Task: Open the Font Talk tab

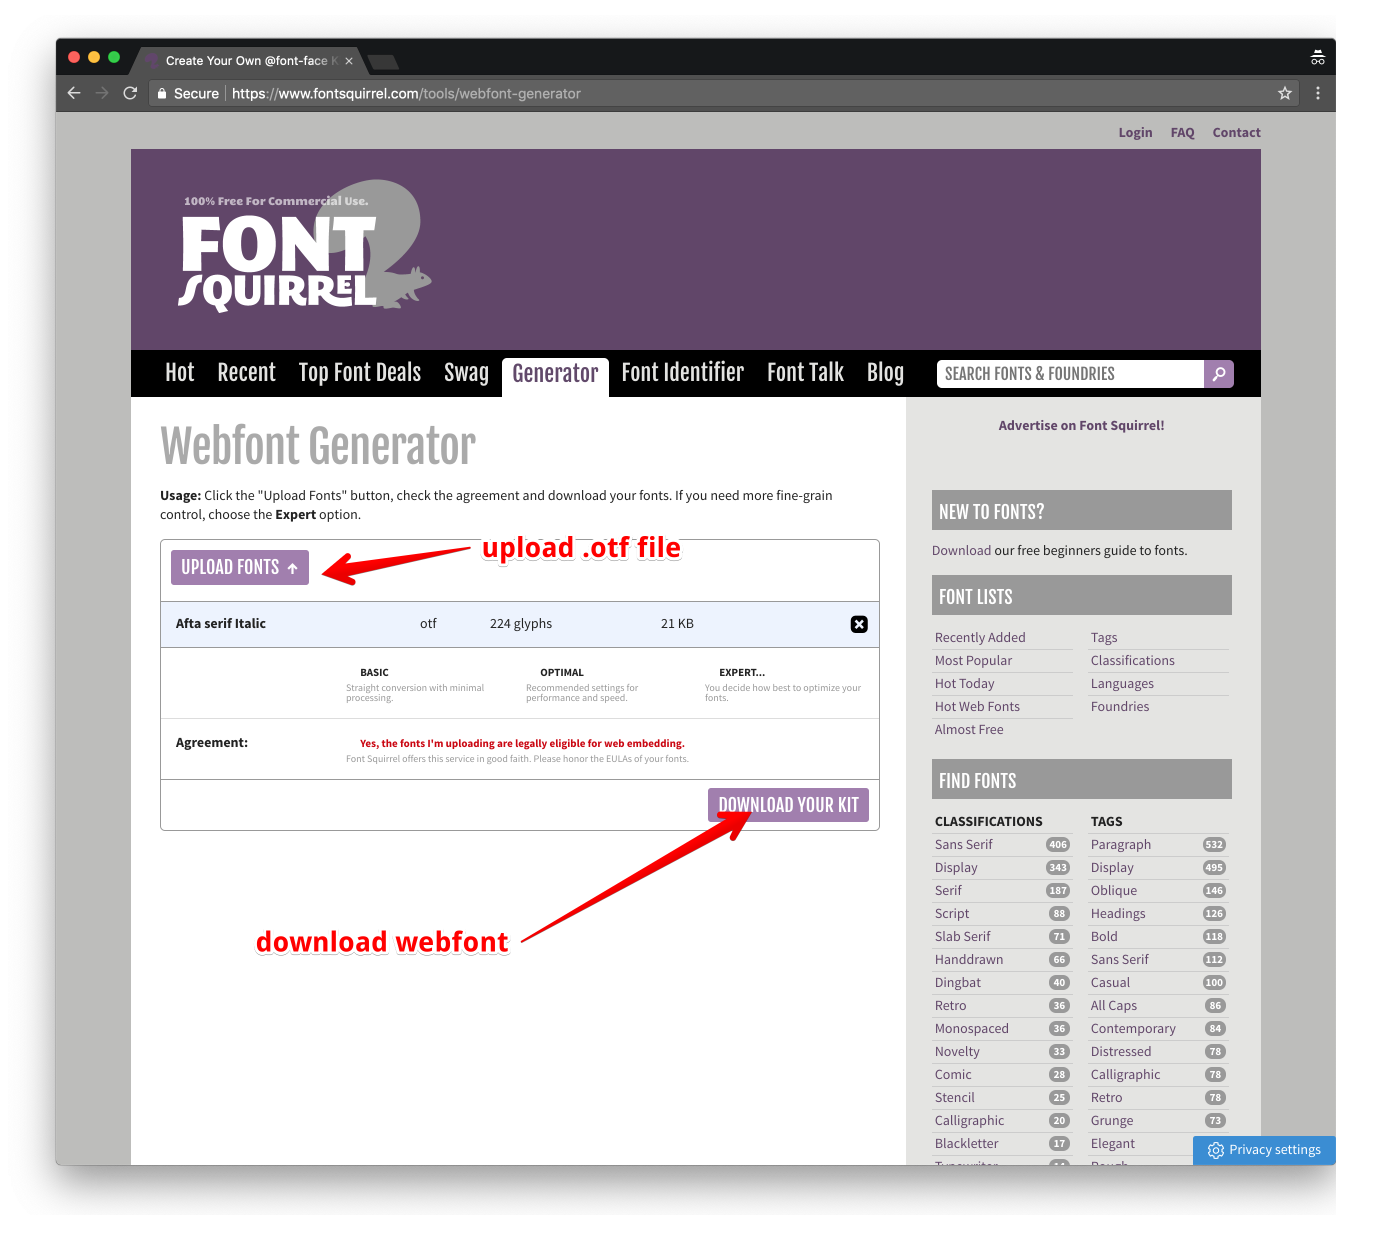Action: click(805, 373)
